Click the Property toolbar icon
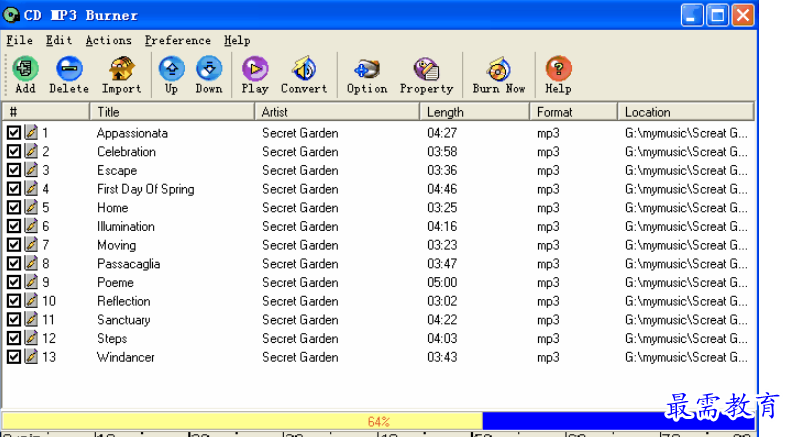Viewport: 788px width, 437px height. pos(426,70)
